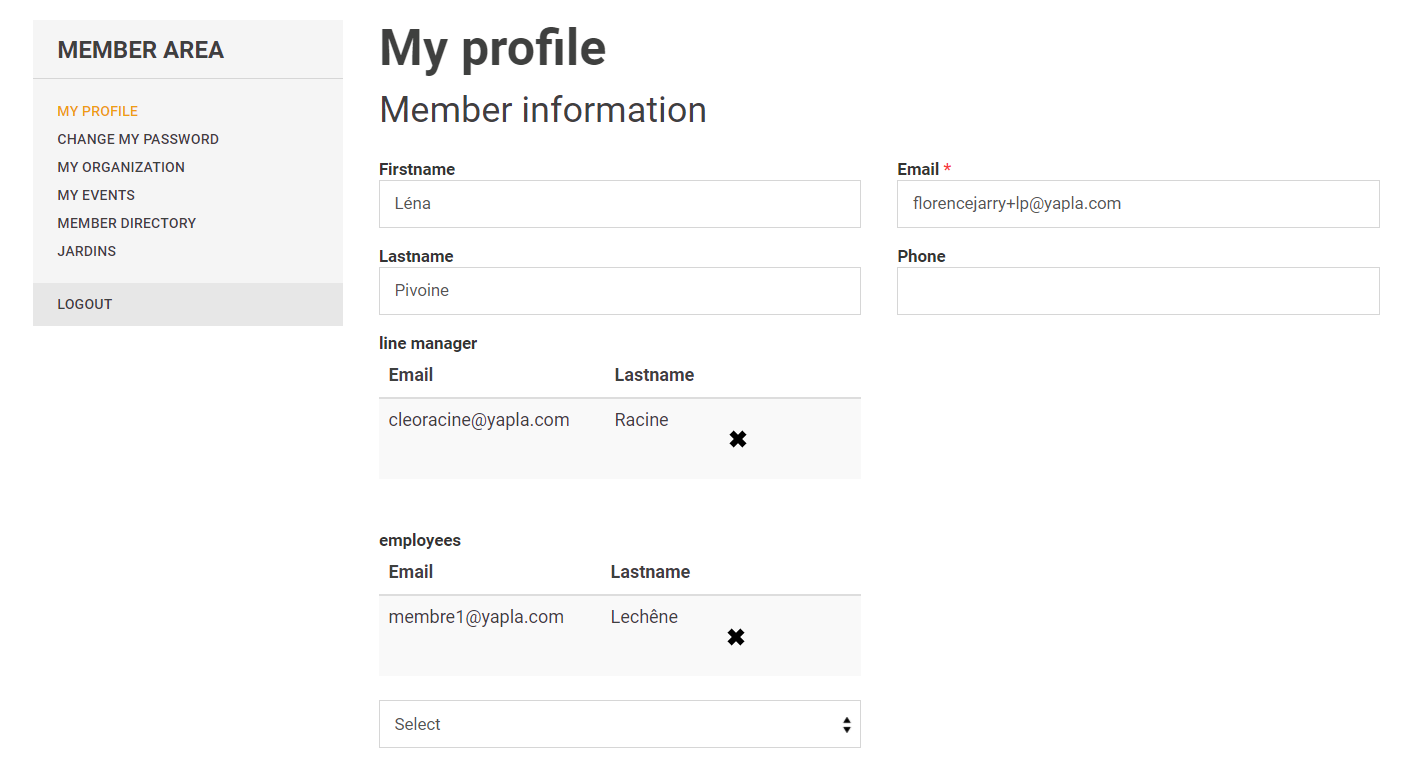Viewport: 1425px width, 774px height.
Task: Select Jardins in the member menu
Action: click(x=87, y=251)
